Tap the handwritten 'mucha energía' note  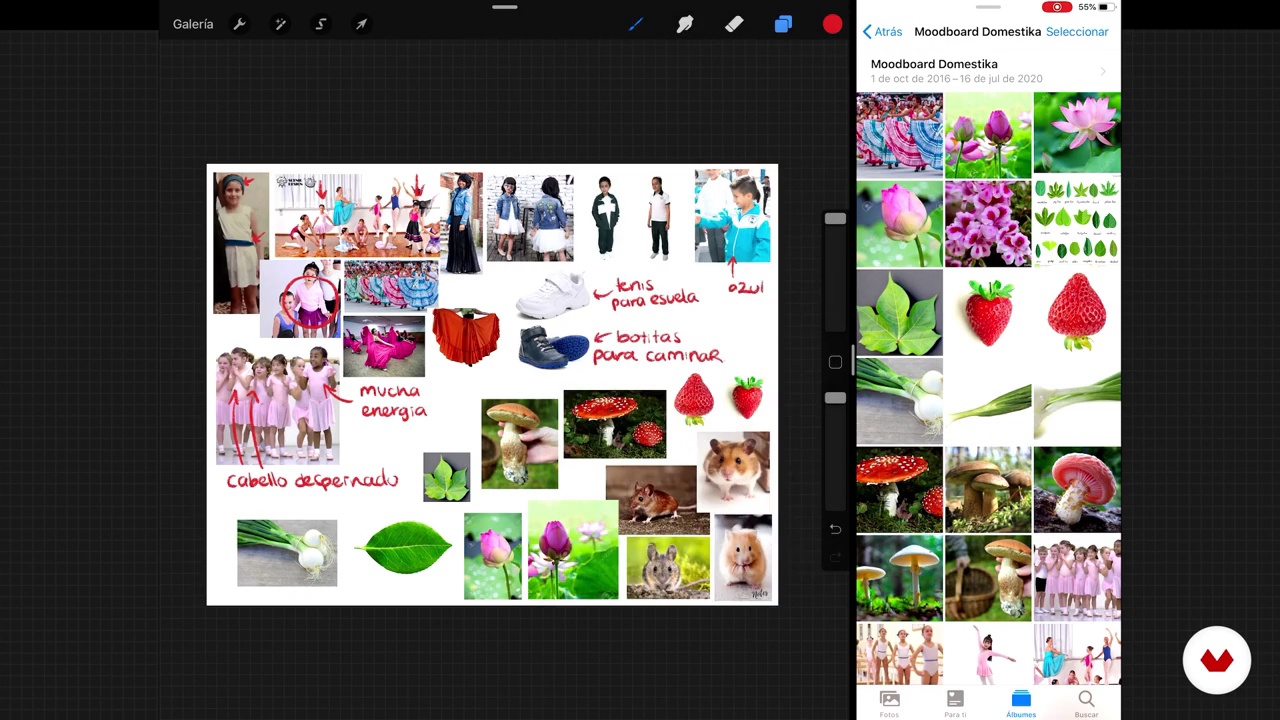coord(393,401)
